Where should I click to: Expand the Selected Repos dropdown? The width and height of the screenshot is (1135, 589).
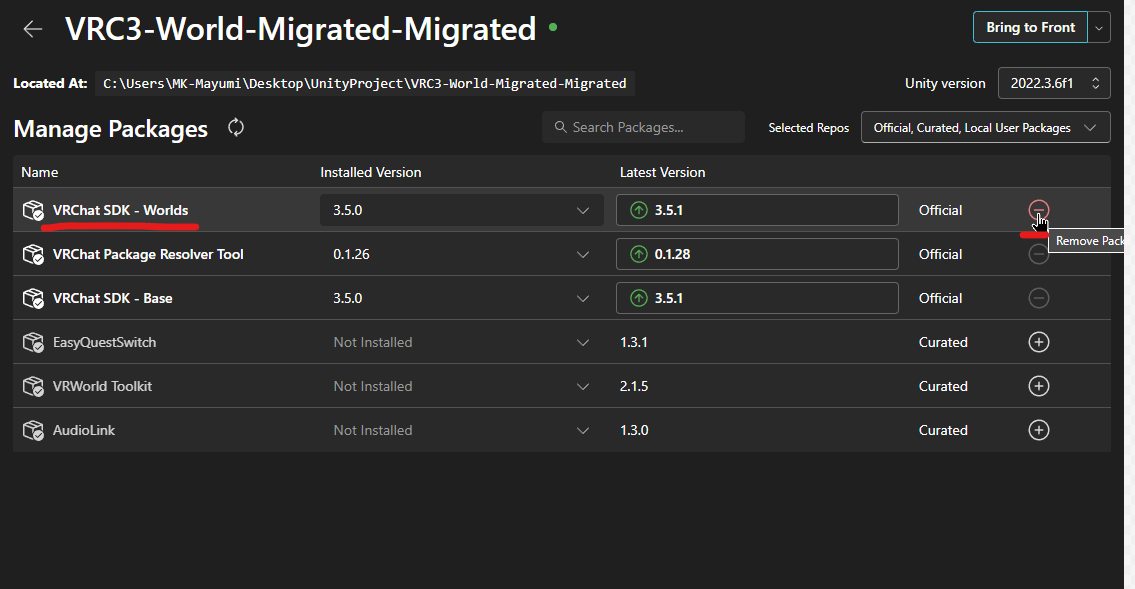(984, 128)
